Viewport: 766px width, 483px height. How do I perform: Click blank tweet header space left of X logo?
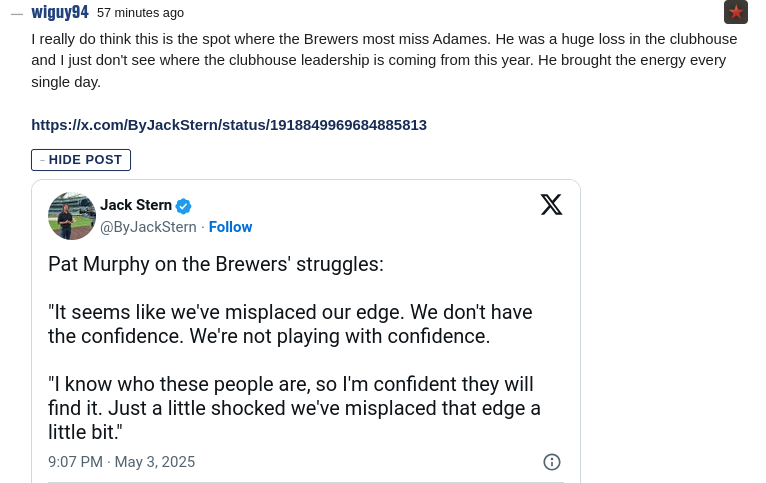tap(400, 210)
